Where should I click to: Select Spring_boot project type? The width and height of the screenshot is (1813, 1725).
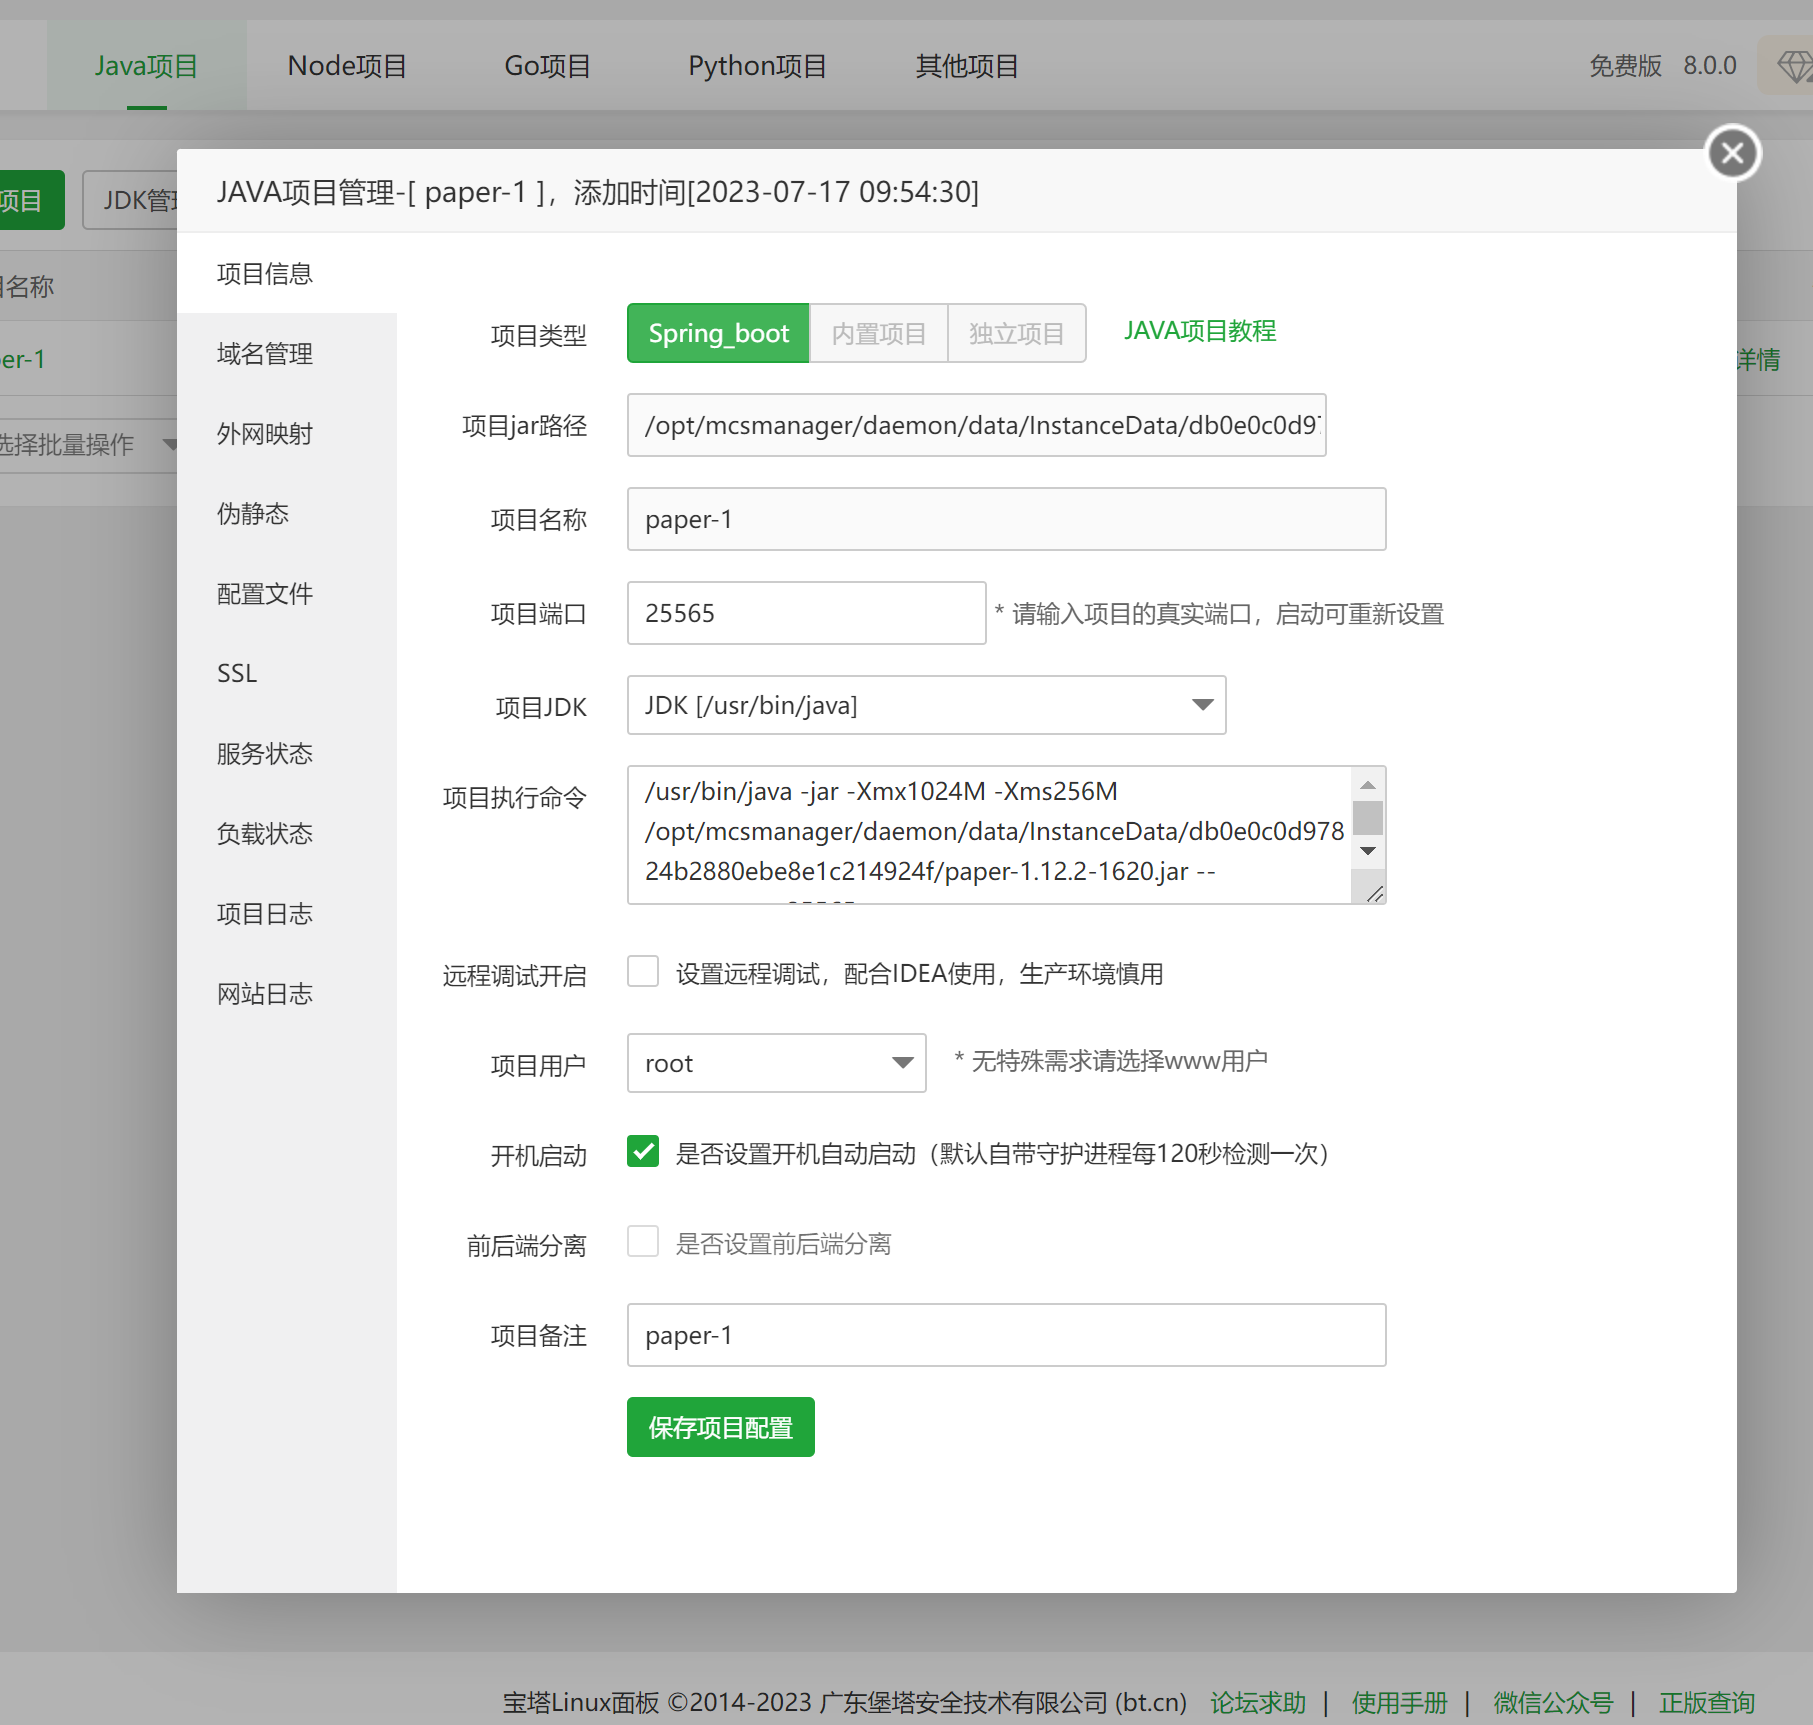[718, 333]
